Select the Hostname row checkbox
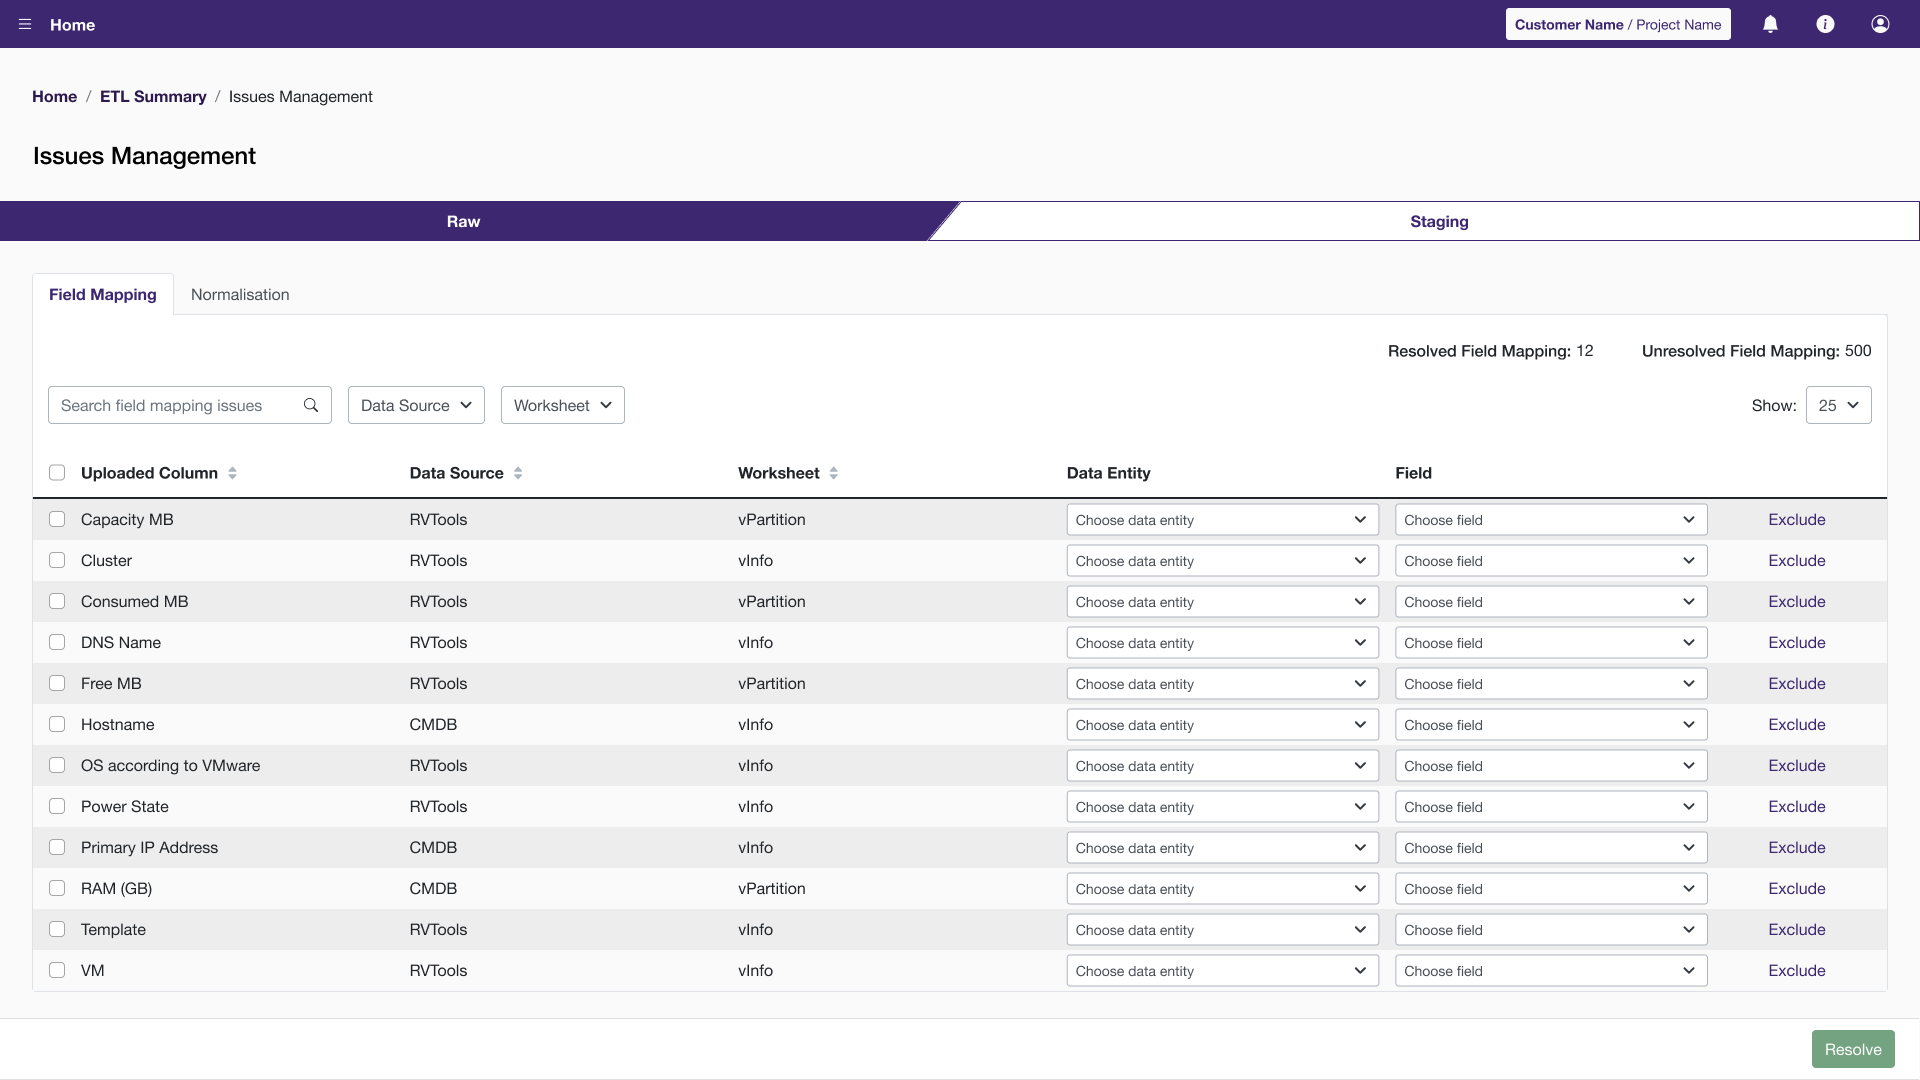The width and height of the screenshot is (1920, 1080). [57, 724]
